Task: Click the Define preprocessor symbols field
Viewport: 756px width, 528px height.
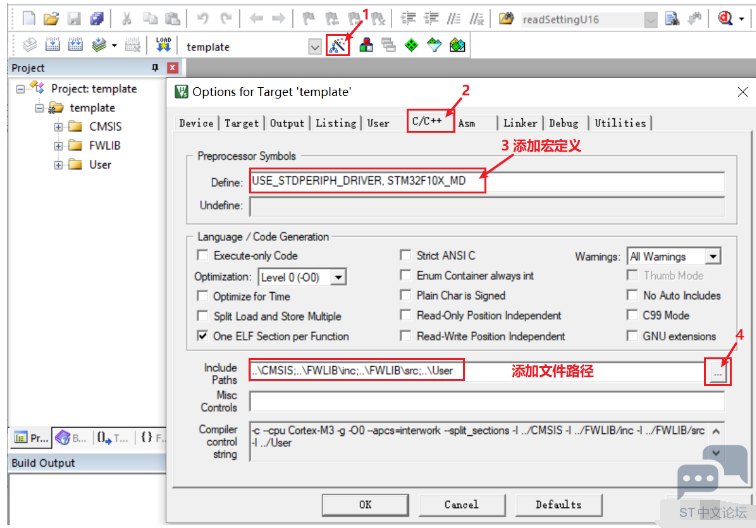Action: pos(487,182)
